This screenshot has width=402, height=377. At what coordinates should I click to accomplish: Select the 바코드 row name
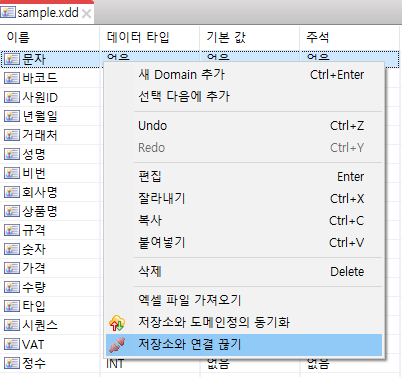[40, 78]
